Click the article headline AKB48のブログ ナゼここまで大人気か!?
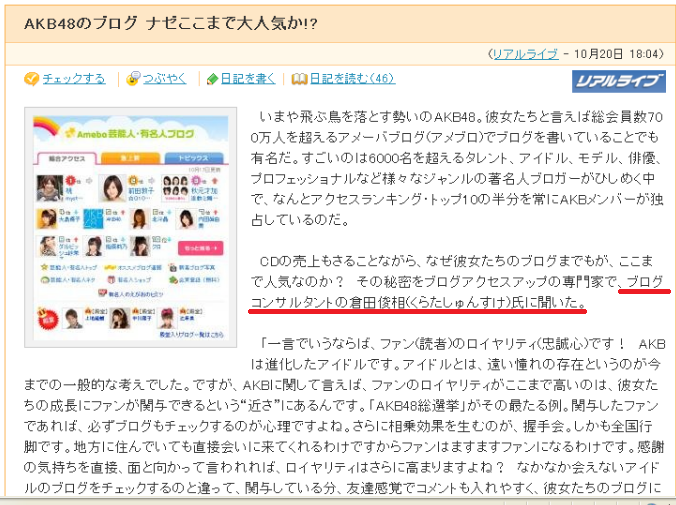The height and width of the screenshot is (505, 676). tap(171, 23)
